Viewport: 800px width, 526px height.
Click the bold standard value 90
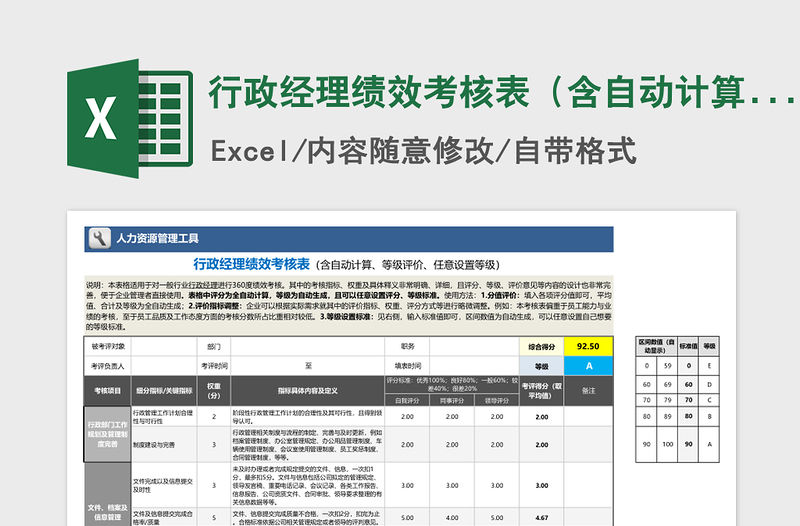click(688, 444)
